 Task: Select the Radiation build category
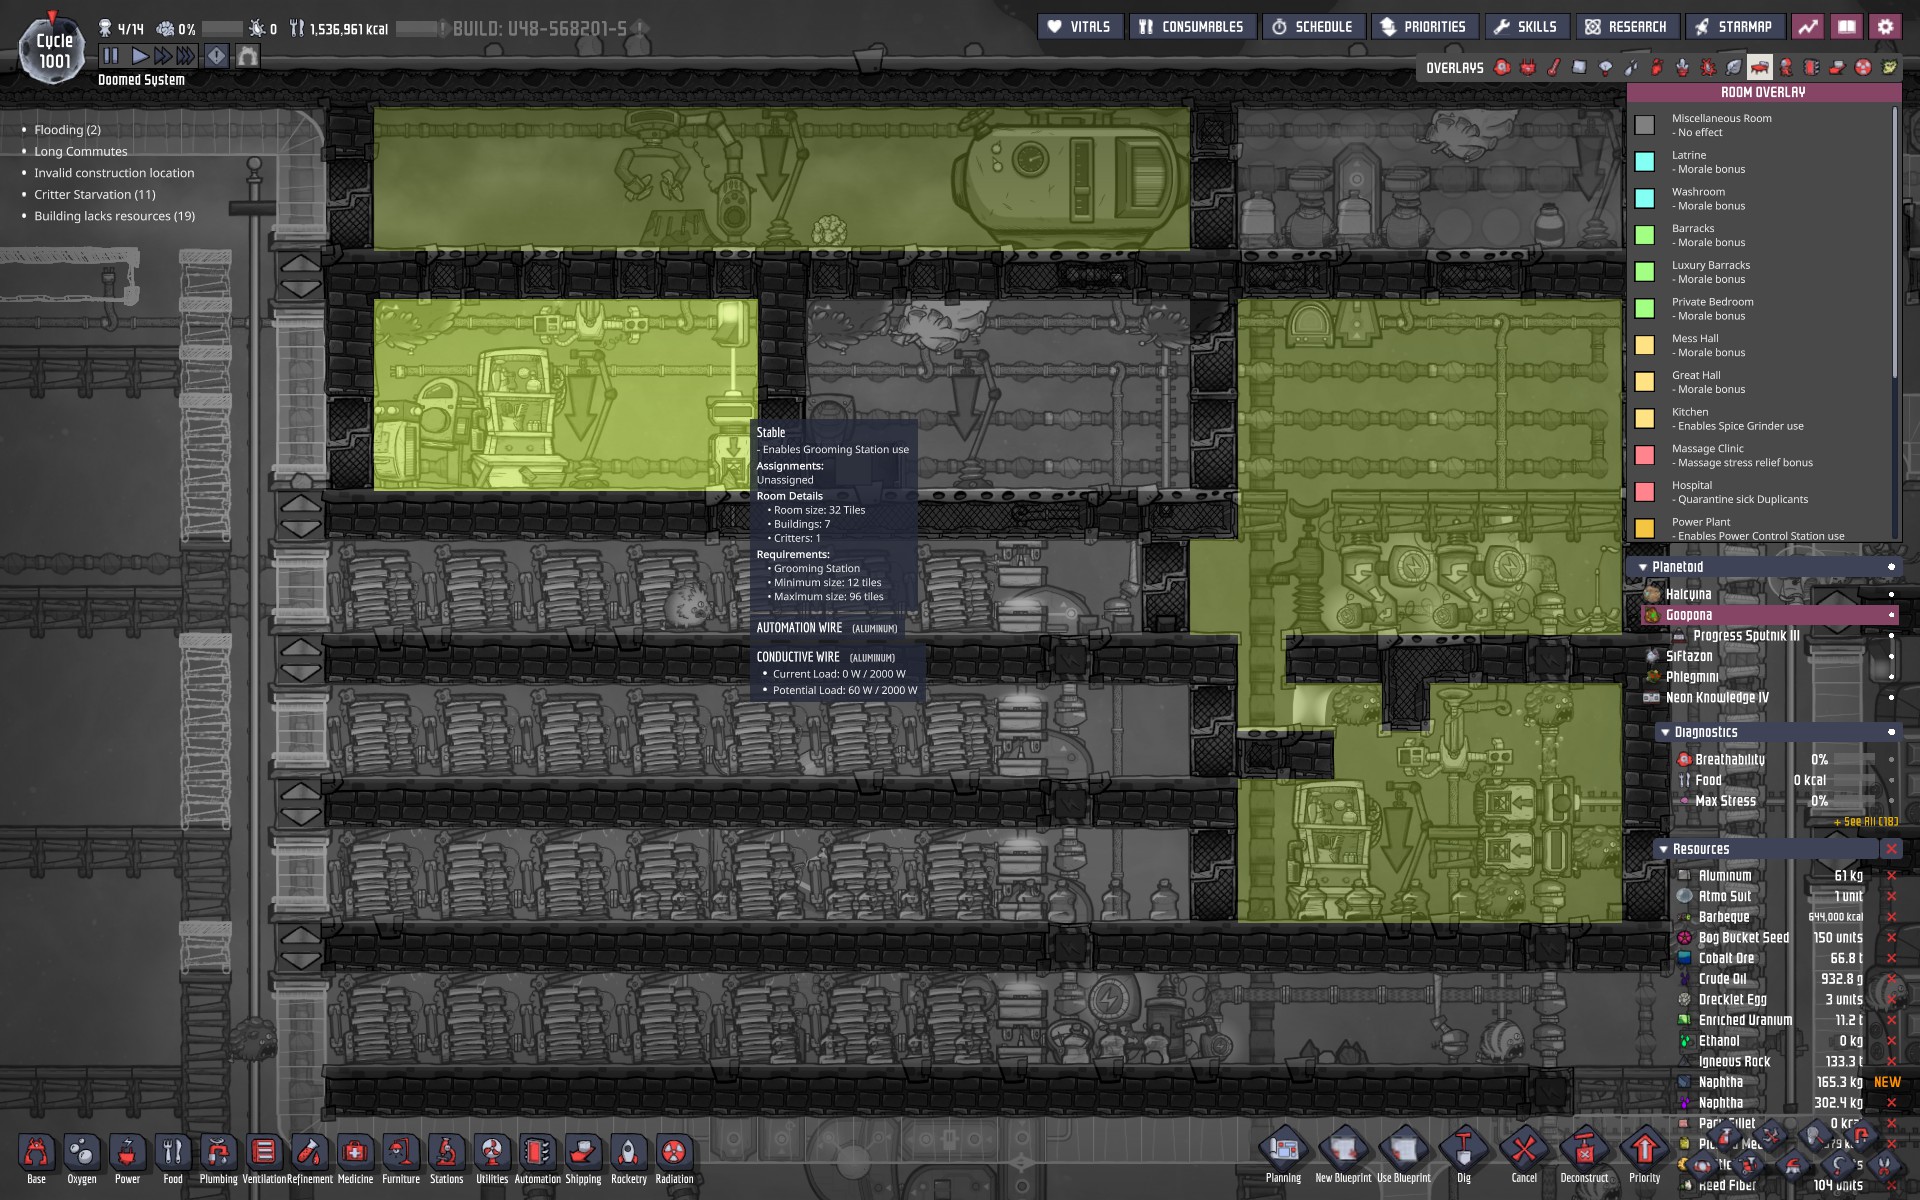click(x=674, y=1153)
